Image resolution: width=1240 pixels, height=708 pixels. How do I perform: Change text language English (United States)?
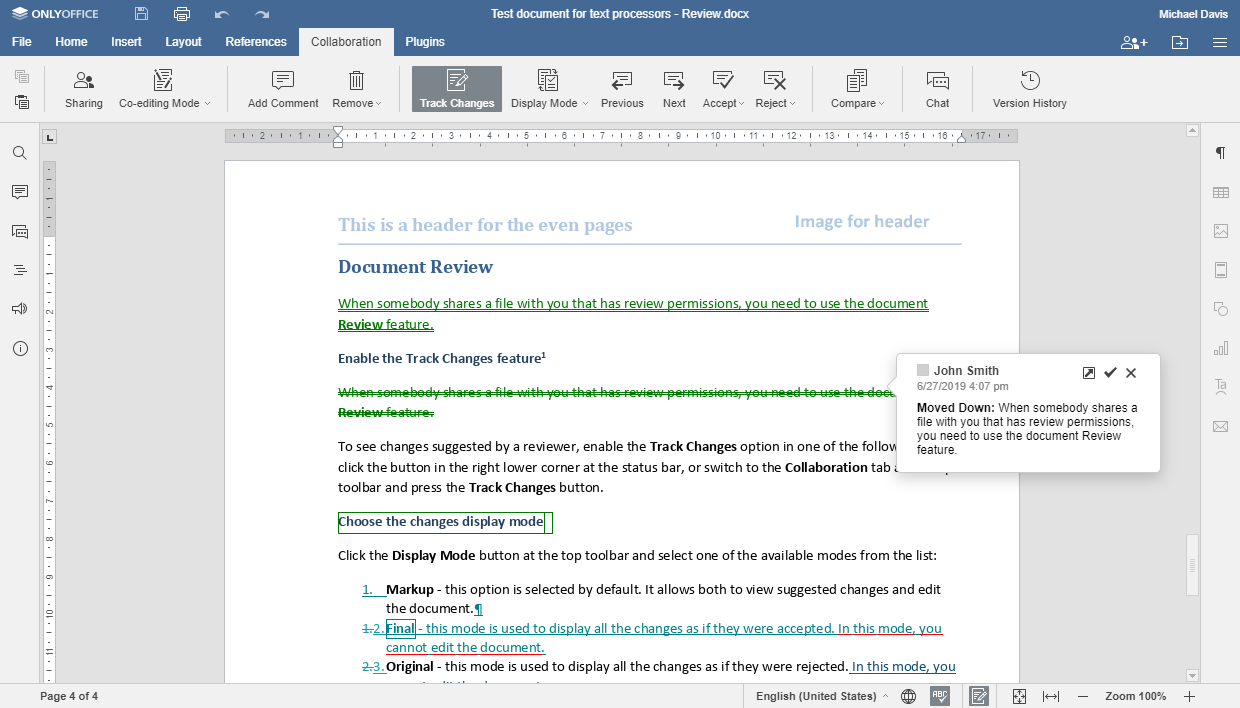(821, 696)
